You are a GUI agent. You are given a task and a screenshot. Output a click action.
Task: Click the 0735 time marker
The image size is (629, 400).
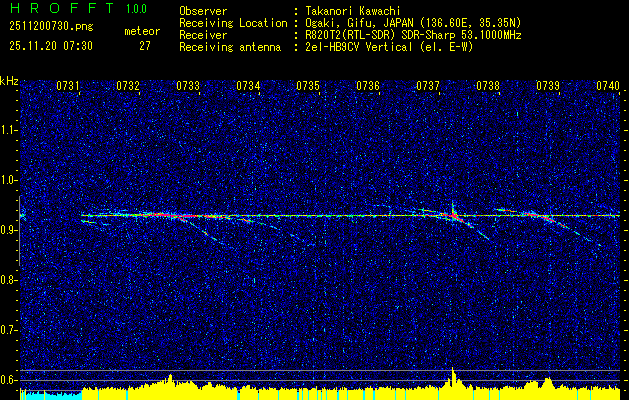click(308, 85)
